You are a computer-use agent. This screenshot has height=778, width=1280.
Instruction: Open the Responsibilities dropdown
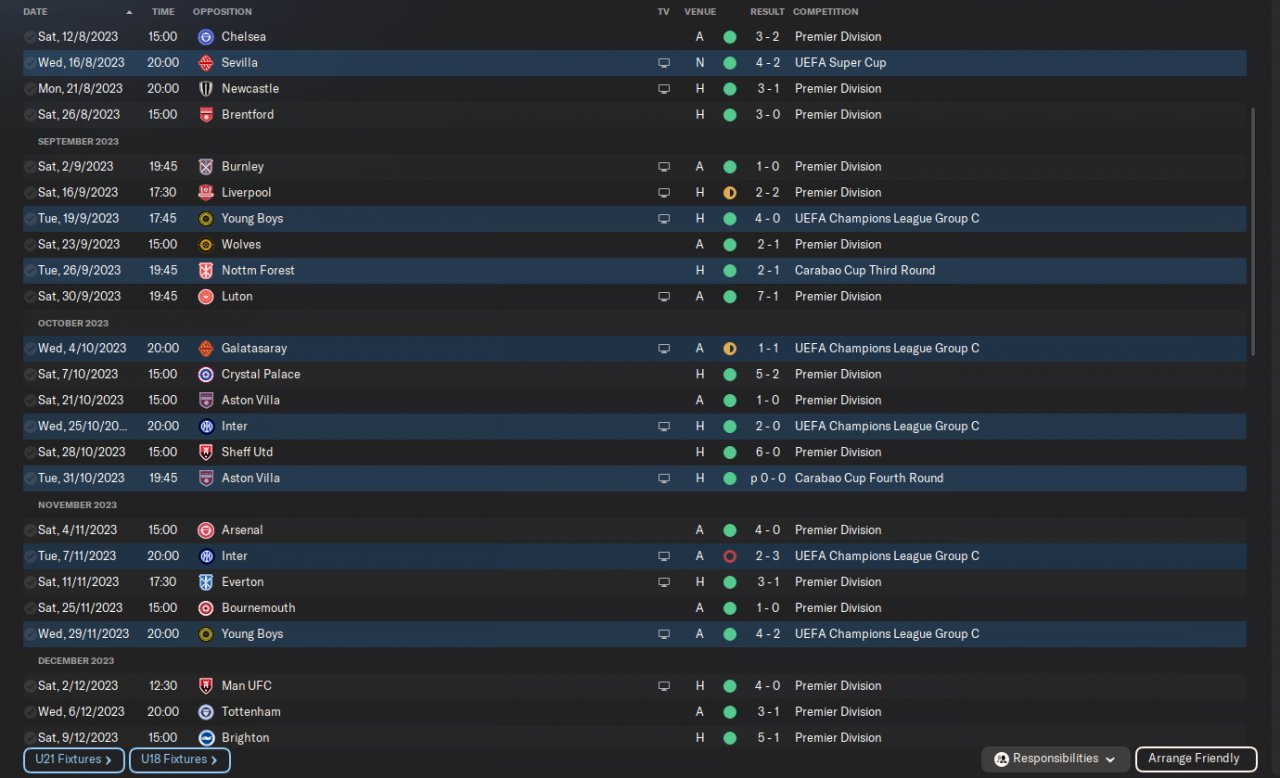pos(1056,759)
